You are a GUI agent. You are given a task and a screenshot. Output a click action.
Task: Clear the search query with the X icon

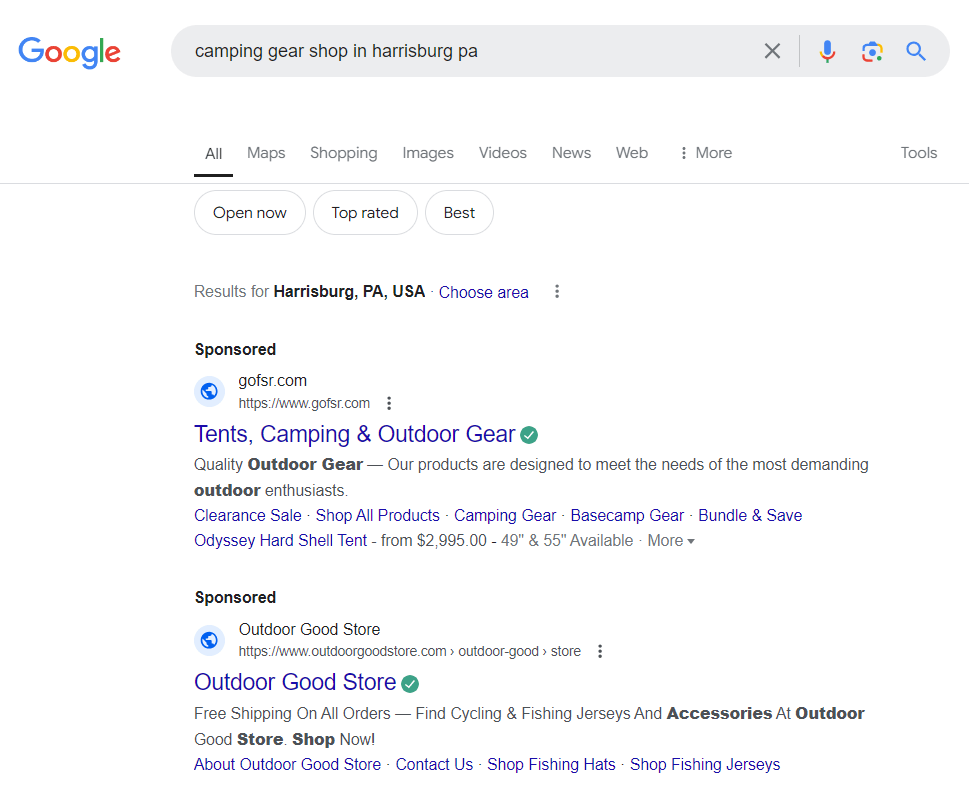click(x=772, y=51)
